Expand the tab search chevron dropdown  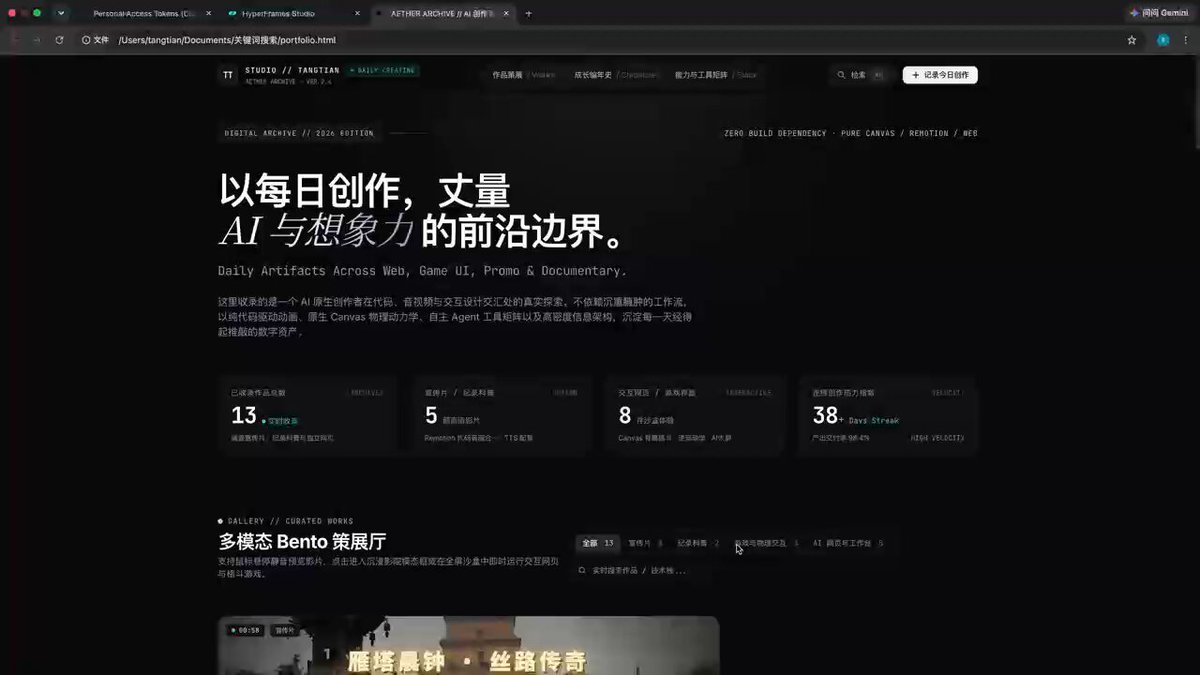click(x=61, y=13)
